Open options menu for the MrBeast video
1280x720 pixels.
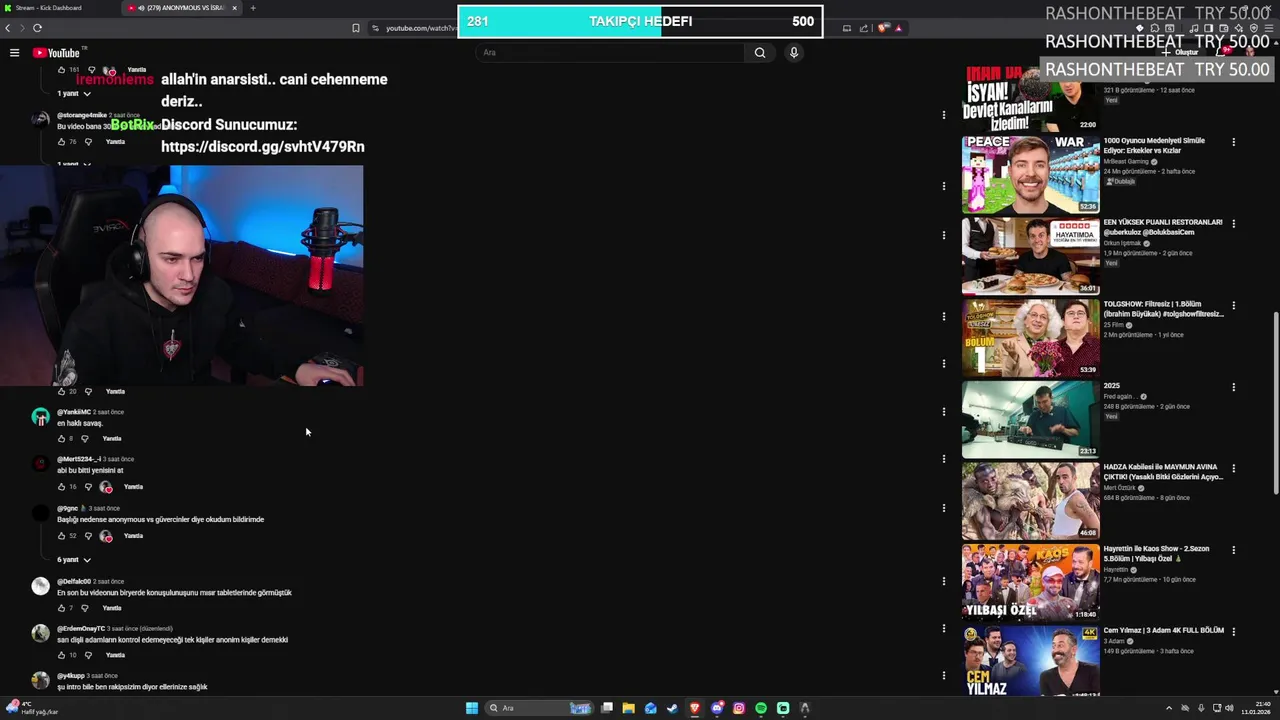(x=1233, y=142)
